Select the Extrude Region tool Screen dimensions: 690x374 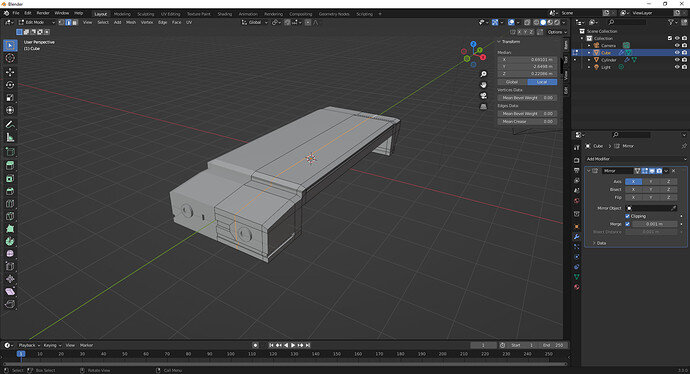(x=10, y=165)
